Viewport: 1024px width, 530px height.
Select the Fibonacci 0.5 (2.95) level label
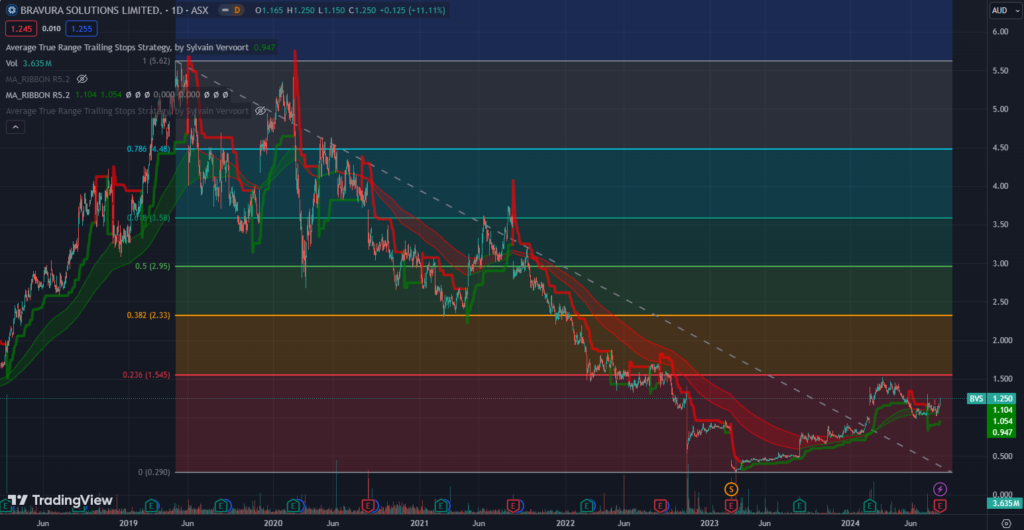(153, 266)
